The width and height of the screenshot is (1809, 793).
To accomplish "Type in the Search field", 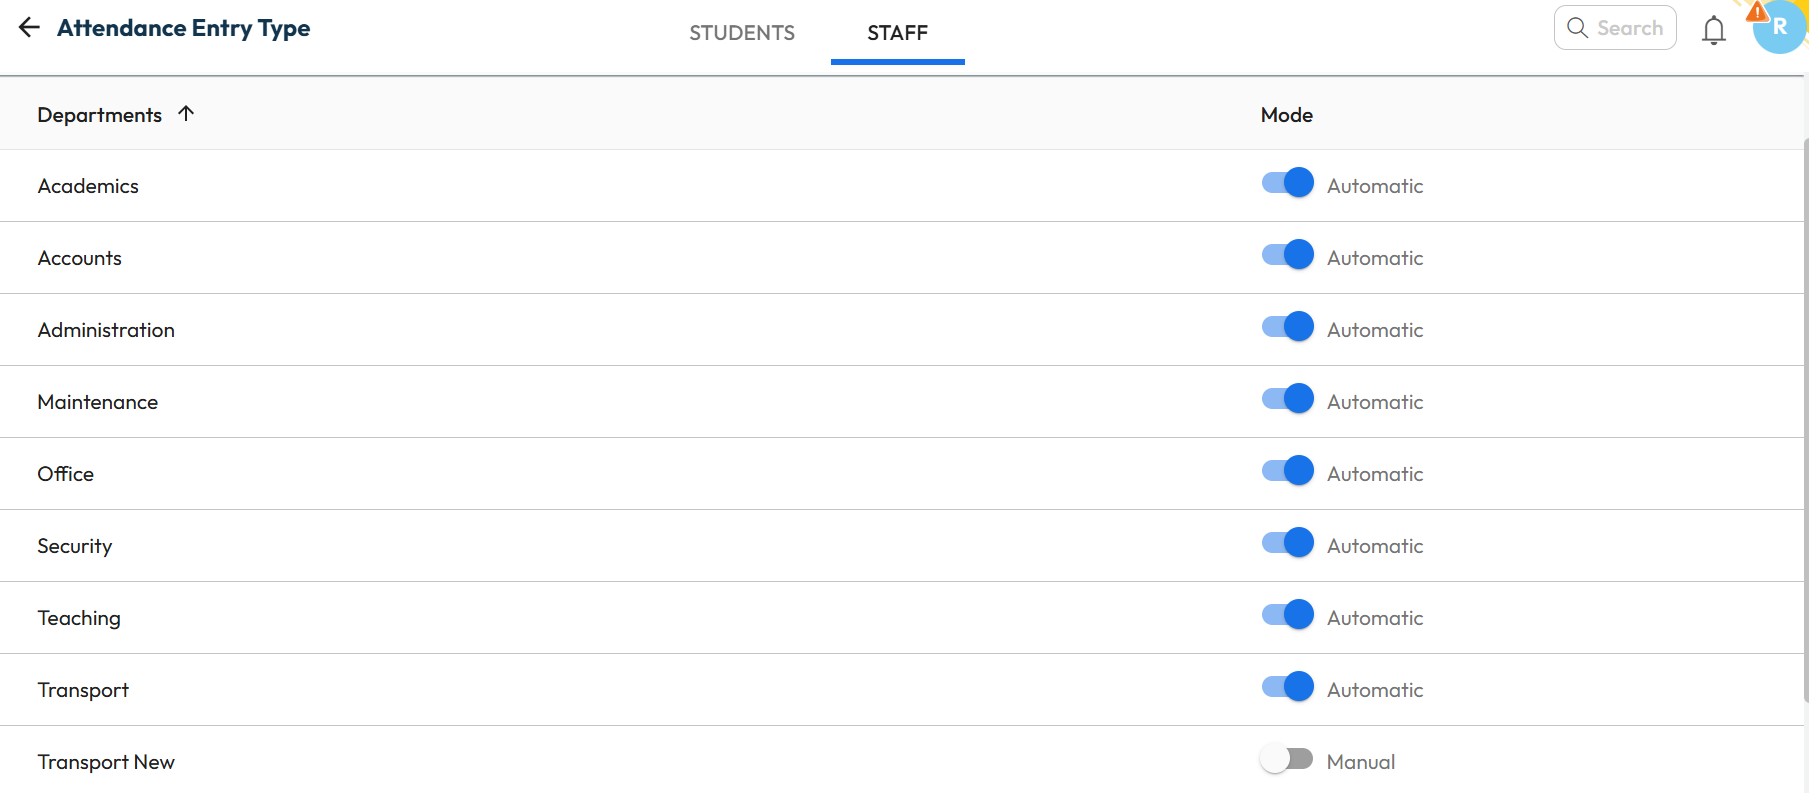I will coord(1629,28).
